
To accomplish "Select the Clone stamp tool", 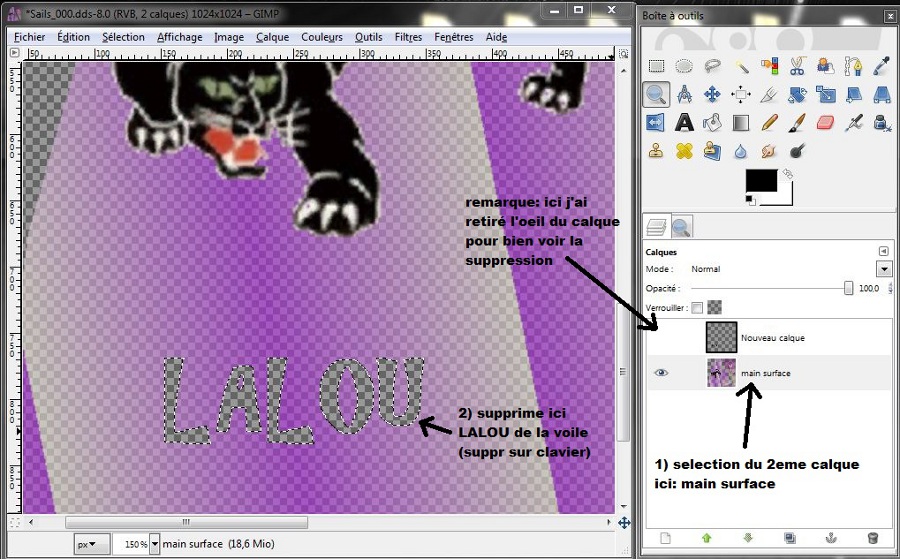I will (656, 150).
